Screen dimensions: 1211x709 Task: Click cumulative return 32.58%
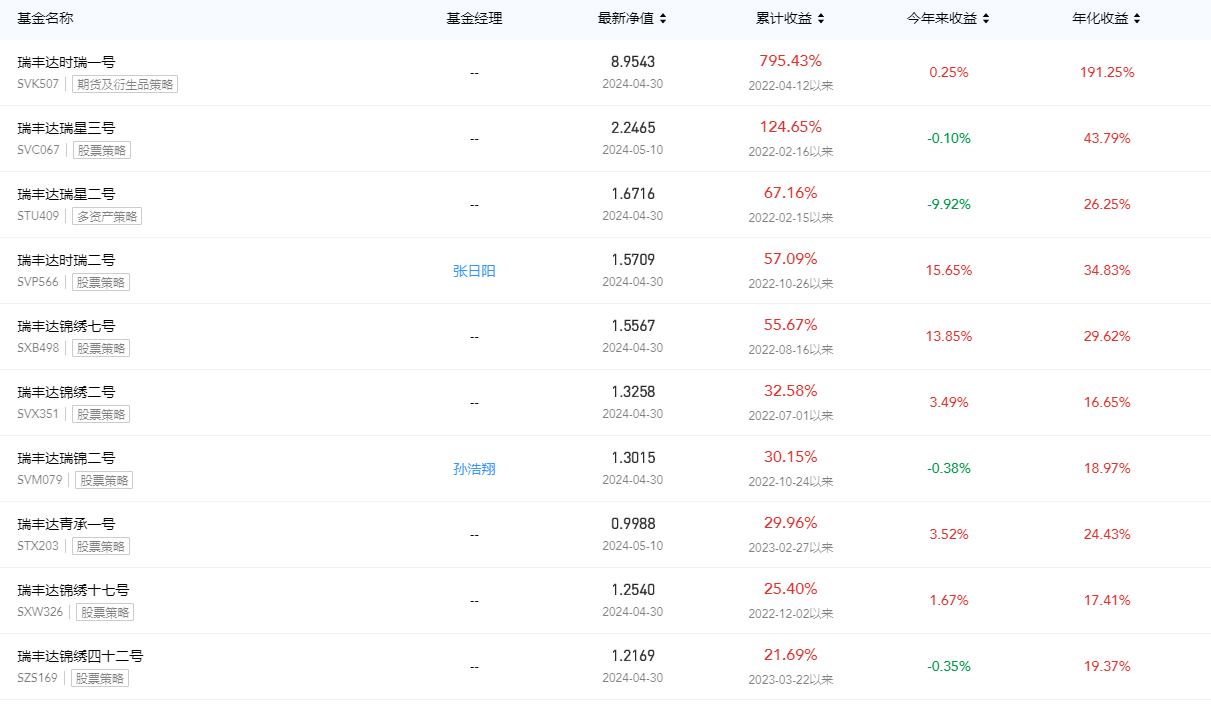[790, 391]
